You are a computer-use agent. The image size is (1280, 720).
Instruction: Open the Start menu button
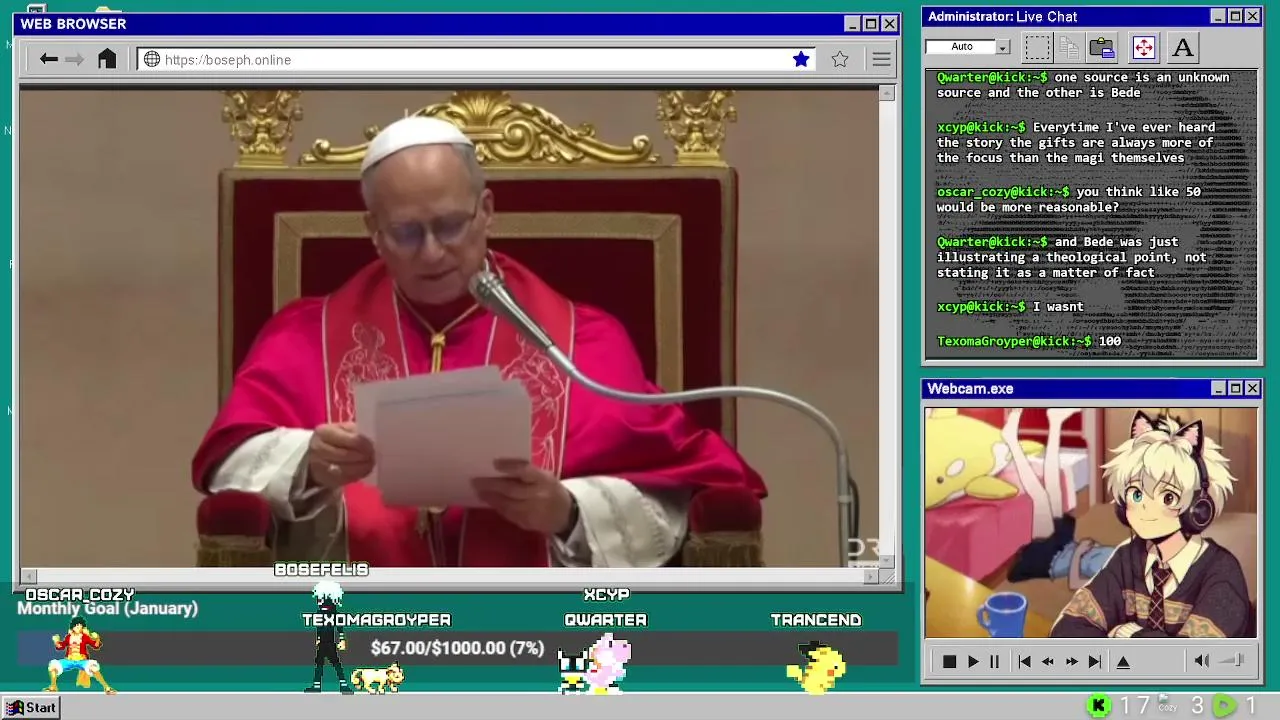pos(31,707)
